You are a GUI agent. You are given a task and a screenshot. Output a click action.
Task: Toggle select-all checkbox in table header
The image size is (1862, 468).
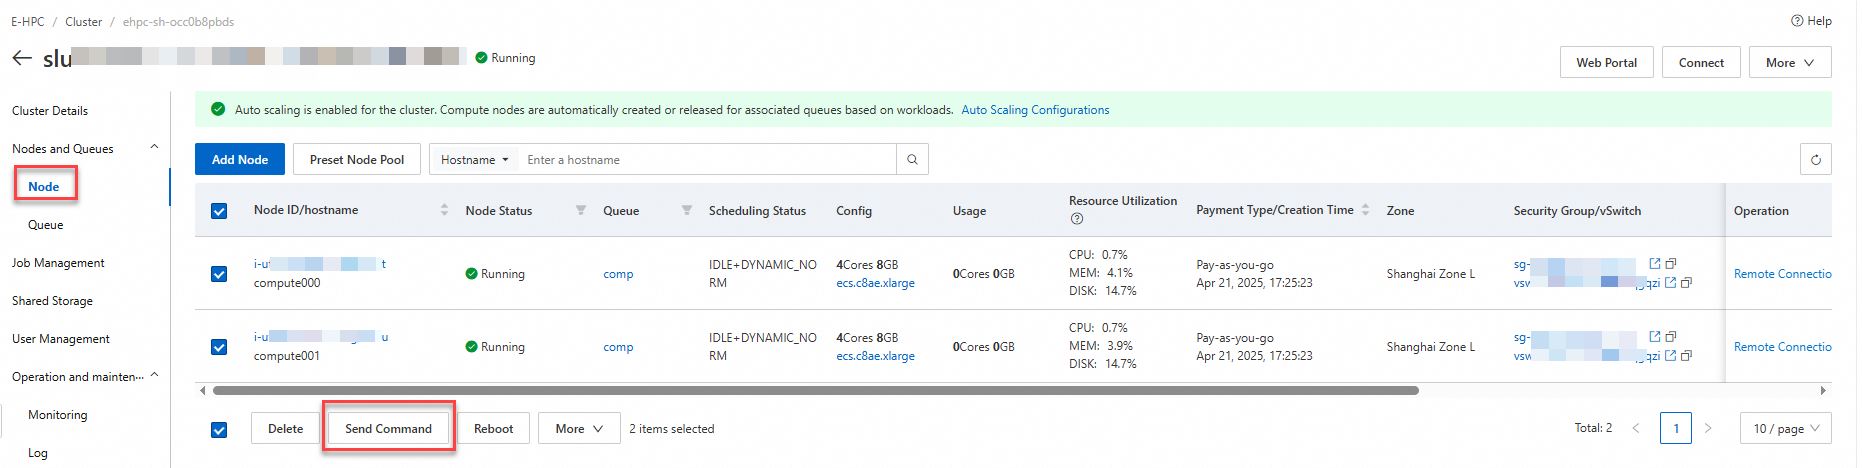click(x=219, y=211)
